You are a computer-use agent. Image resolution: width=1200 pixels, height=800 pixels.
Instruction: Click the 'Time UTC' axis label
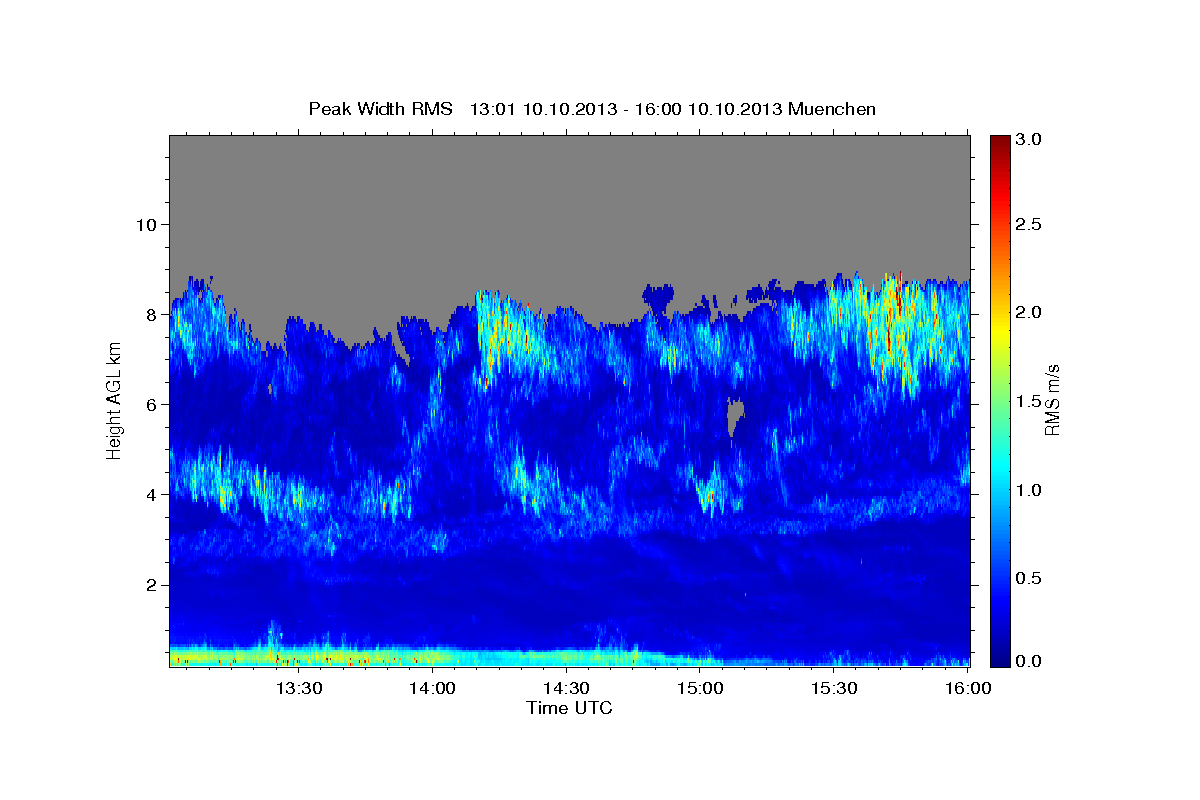click(569, 708)
